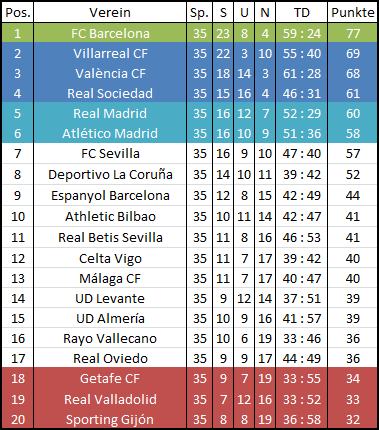
Task: Select the Getafe CF cell
Action: (x=110, y=378)
